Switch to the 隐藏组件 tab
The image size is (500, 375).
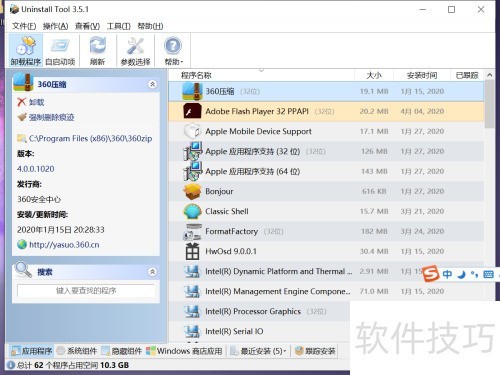point(122,351)
